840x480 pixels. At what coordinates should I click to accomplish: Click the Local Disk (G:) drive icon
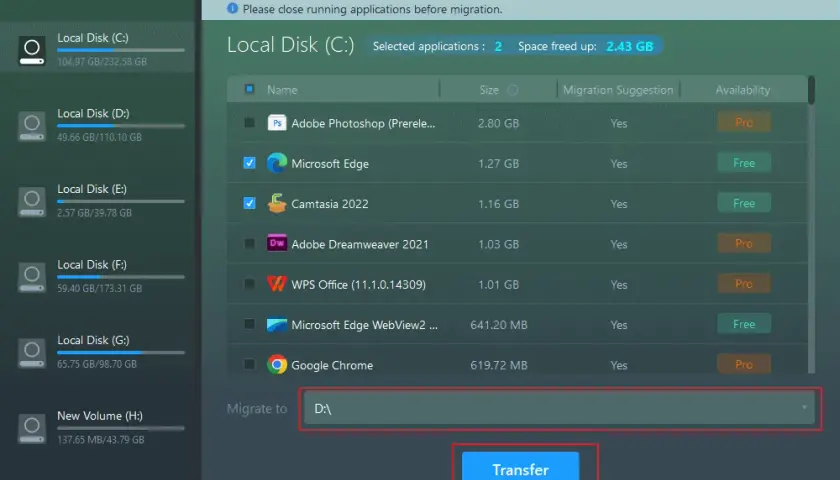32,352
